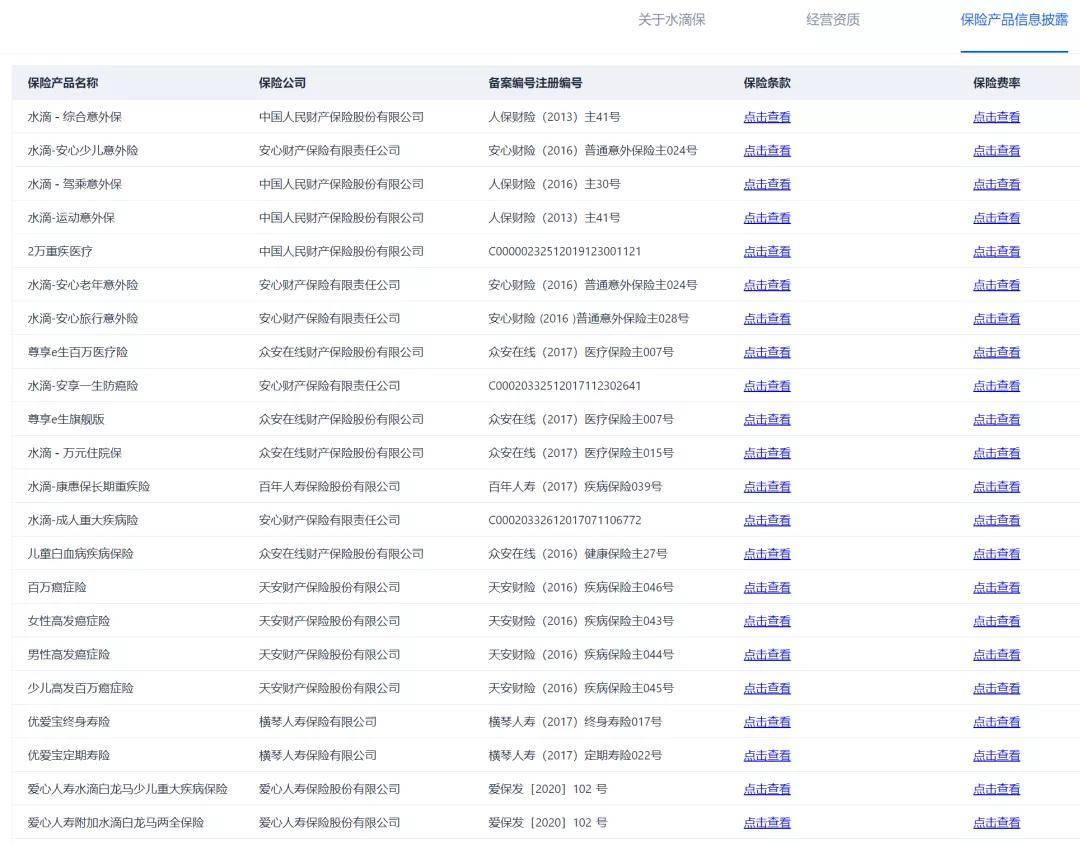Screen dimensions: 1080x844
Task: Click 保险费率 link for 水滴 - 驾乘意外保
Action: tap(996, 185)
